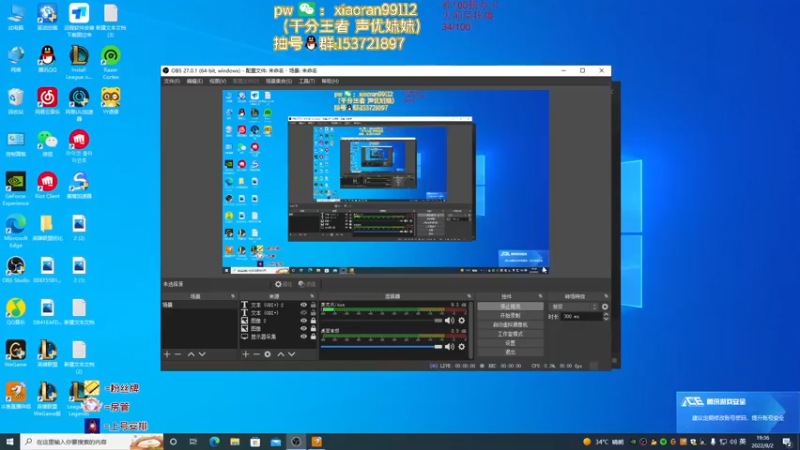Viewport: 800px width, 450px height.
Task: Open Task View on the taskbar
Action: (x=193, y=441)
